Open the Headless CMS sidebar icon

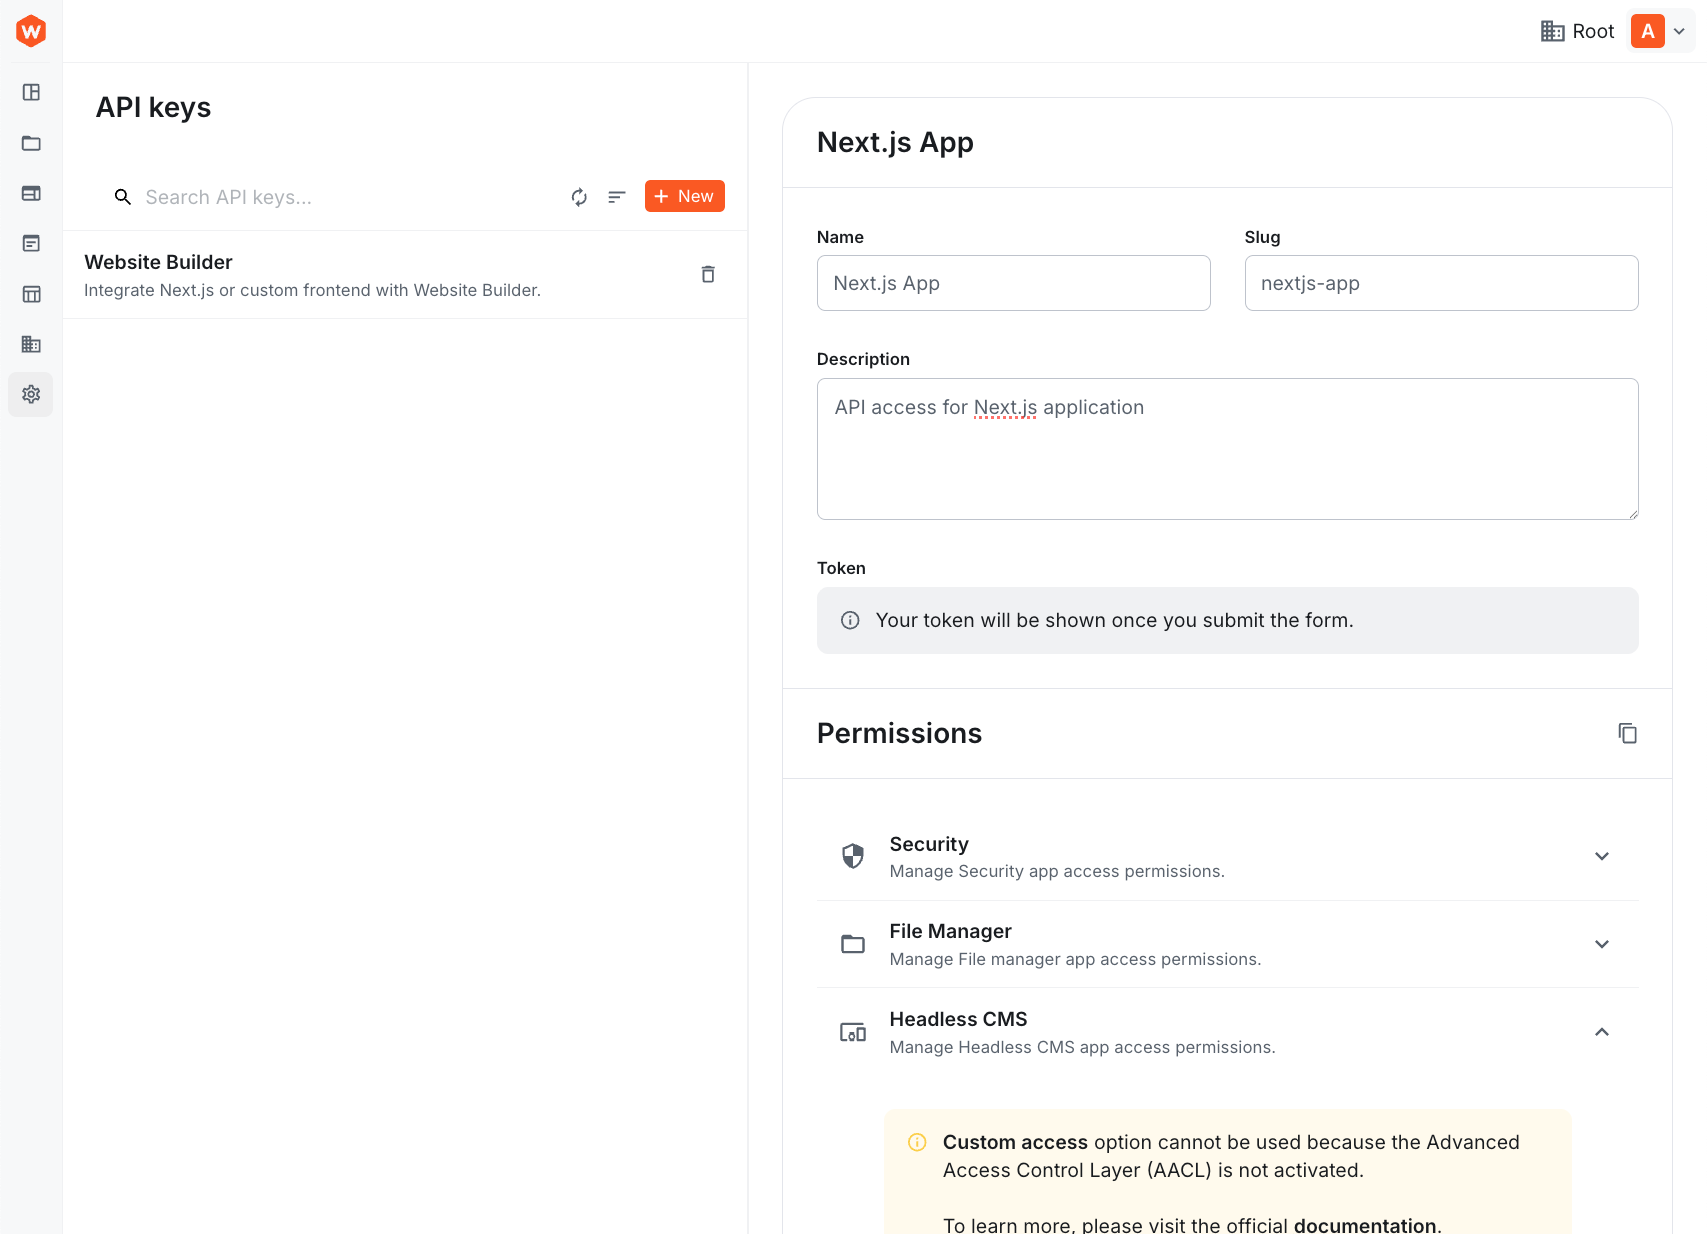pos(30,293)
